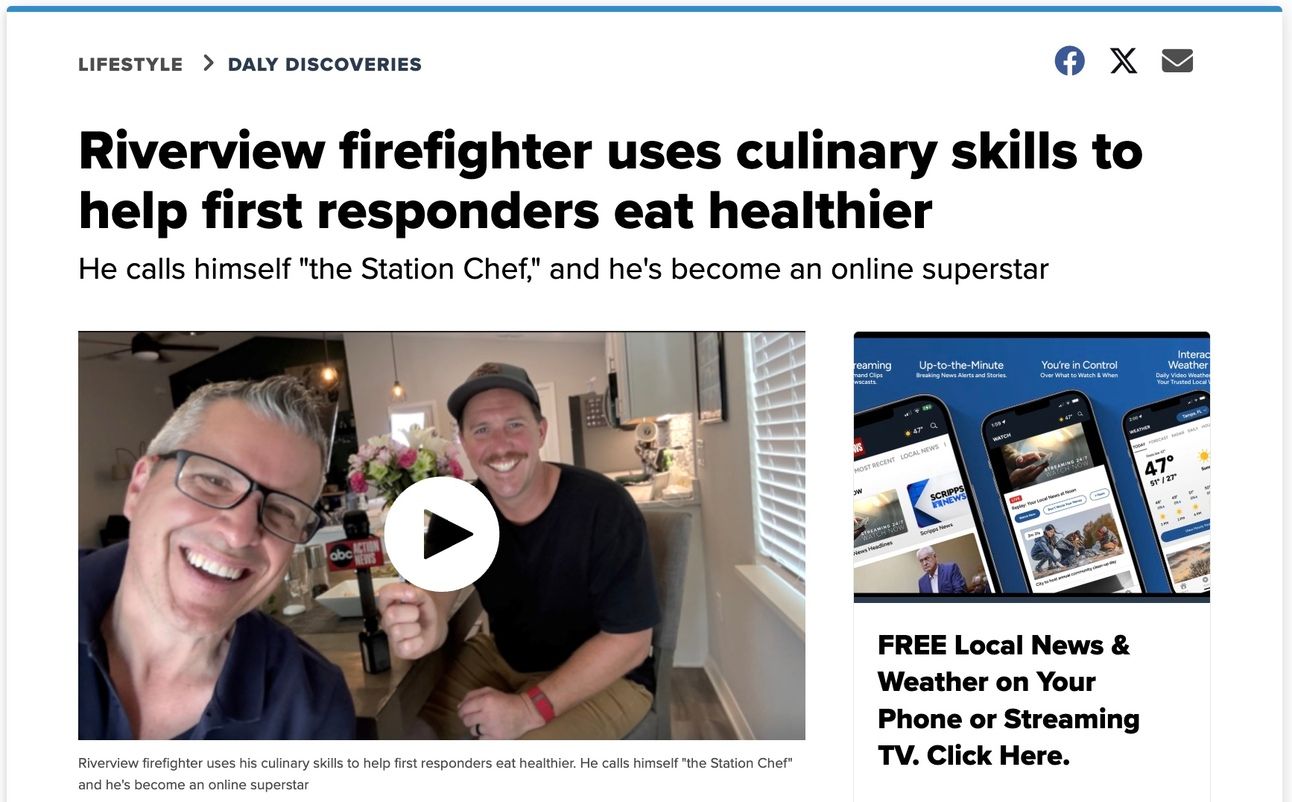The width and height of the screenshot is (1292, 802).
Task: Click the breadcrumb chevron after Lifestyle
Action: 208,64
